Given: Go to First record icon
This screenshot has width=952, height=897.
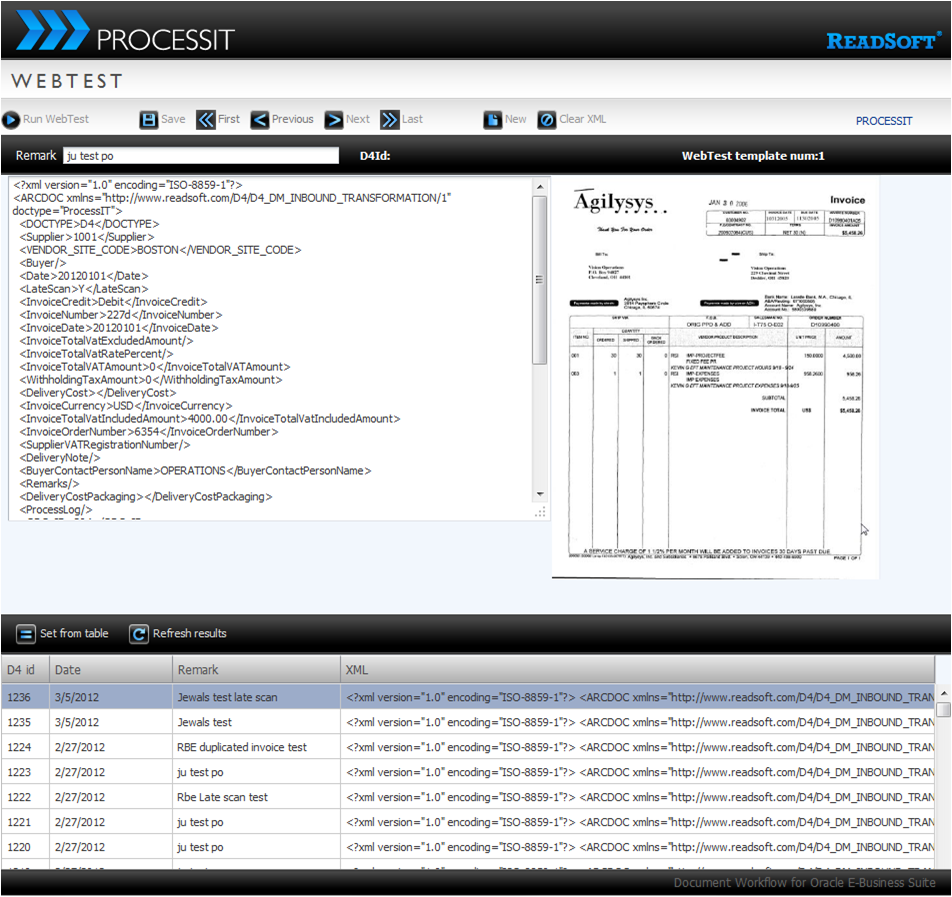Looking at the screenshot, I should click(x=206, y=120).
